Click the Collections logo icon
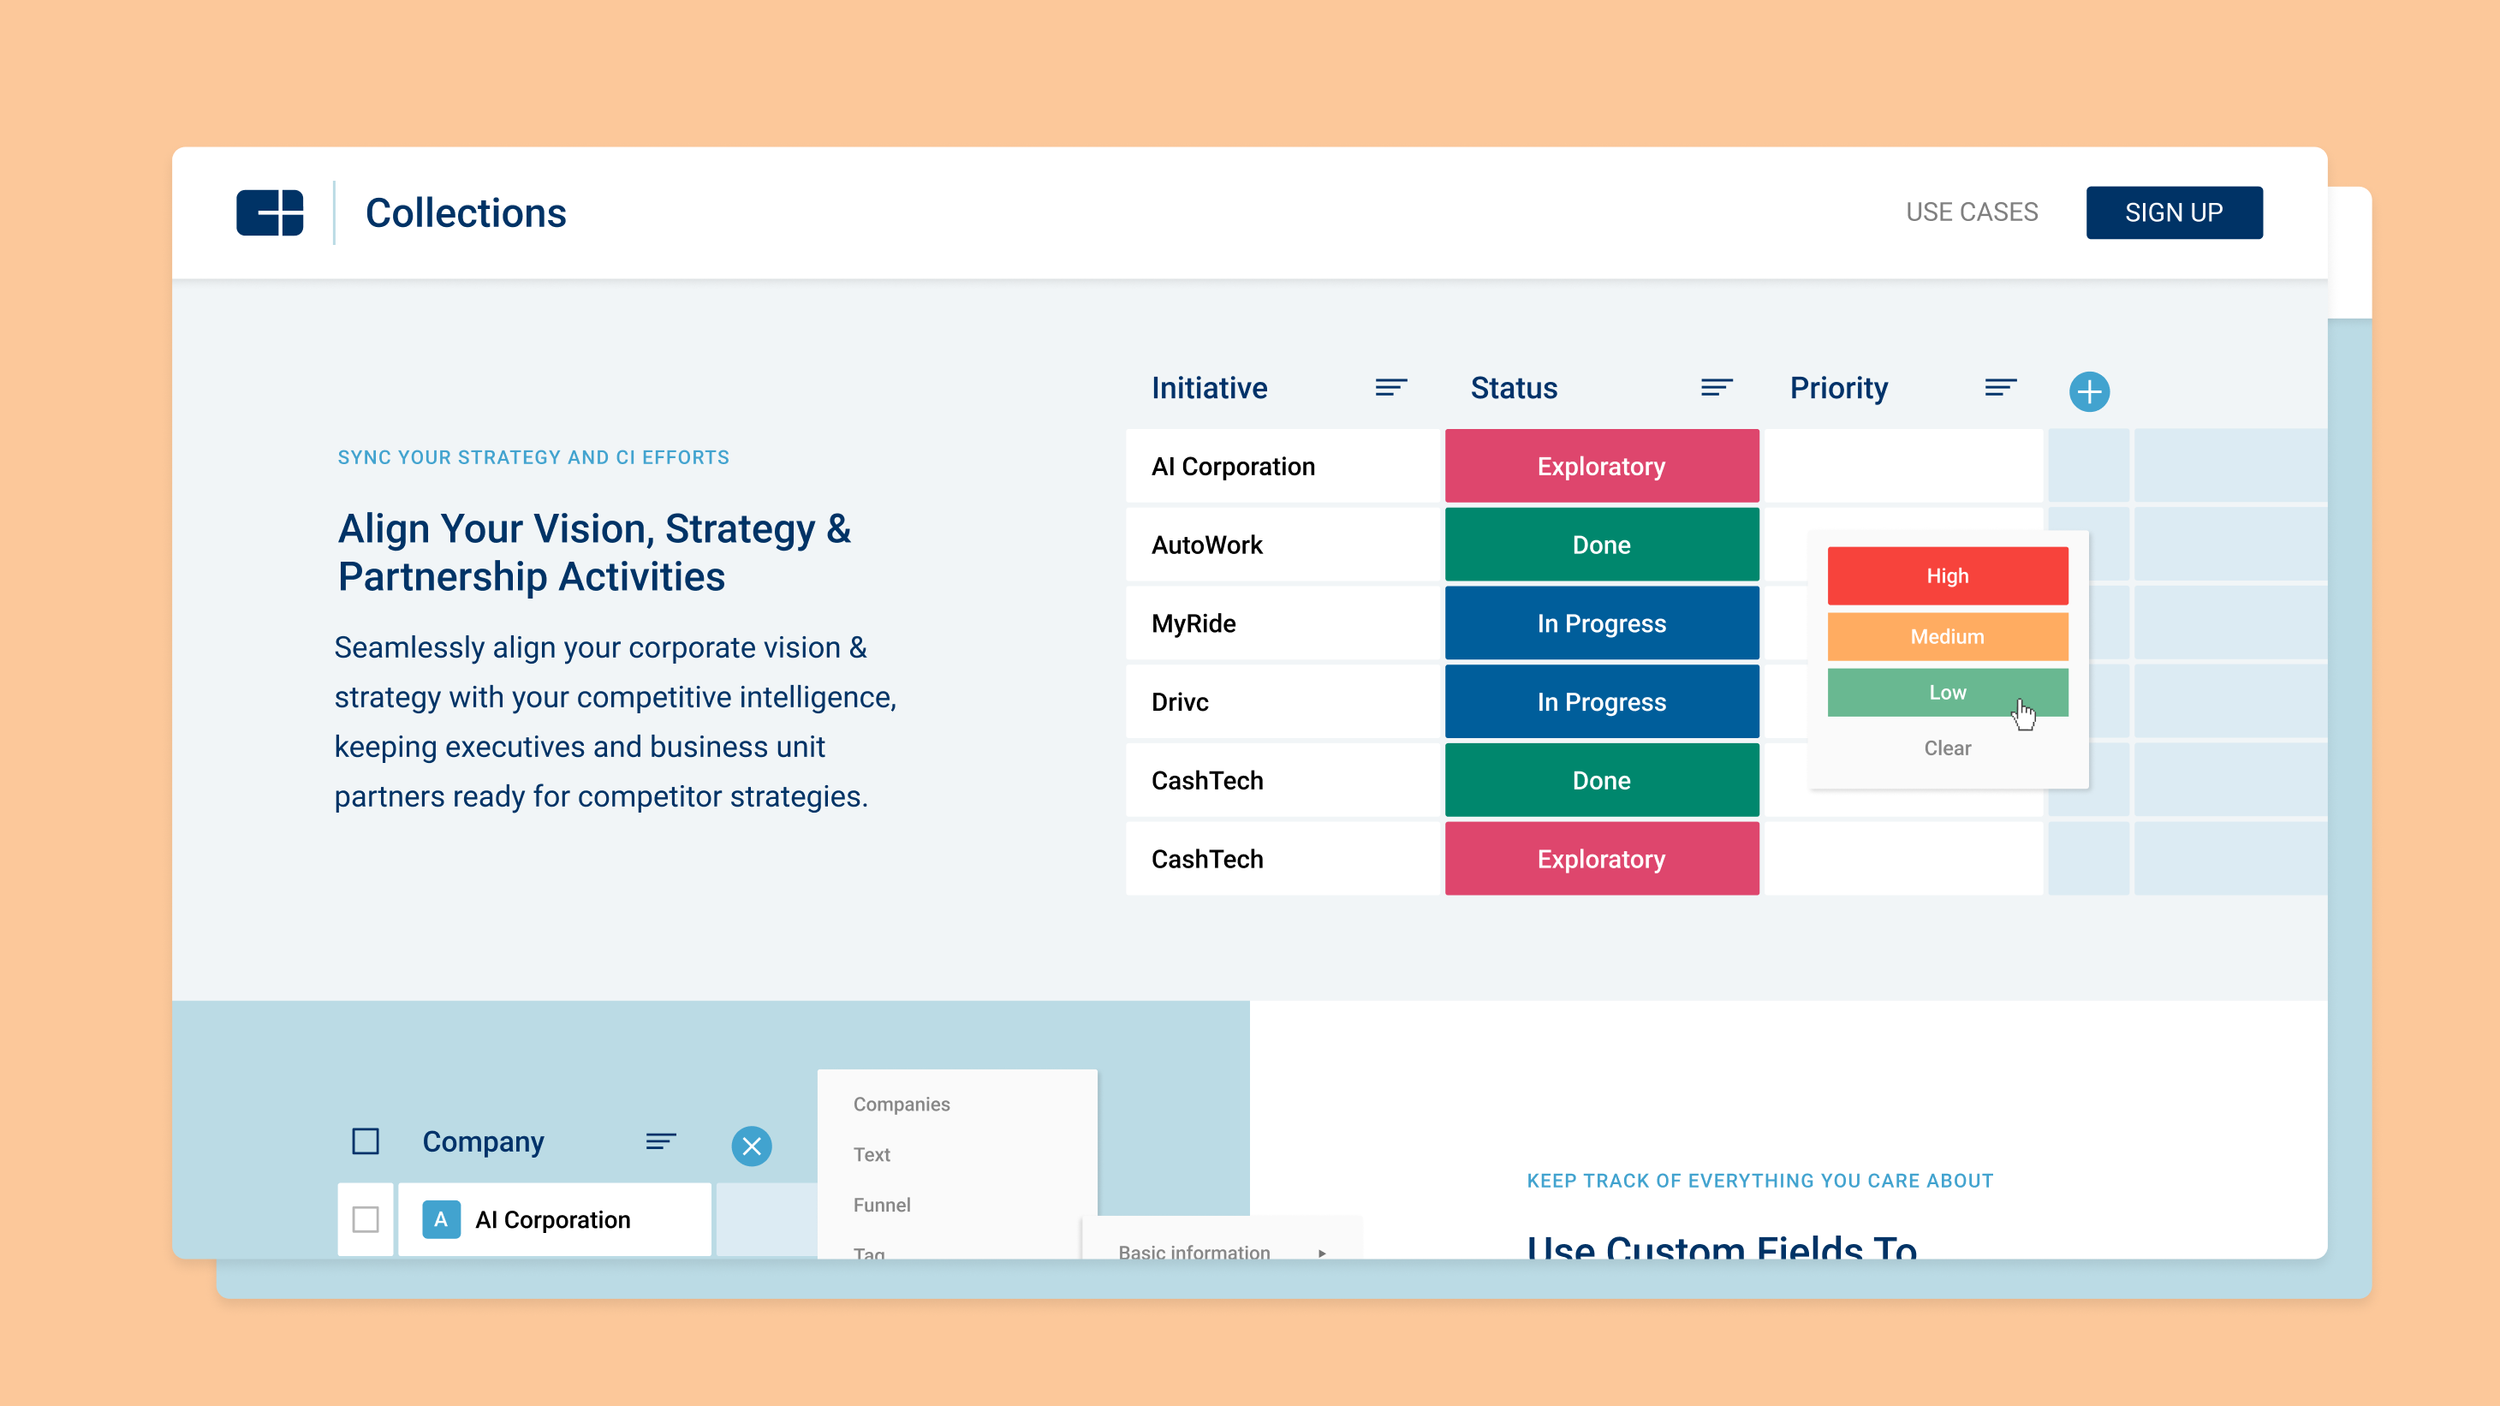2500x1406 pixels. pos(269,213)
